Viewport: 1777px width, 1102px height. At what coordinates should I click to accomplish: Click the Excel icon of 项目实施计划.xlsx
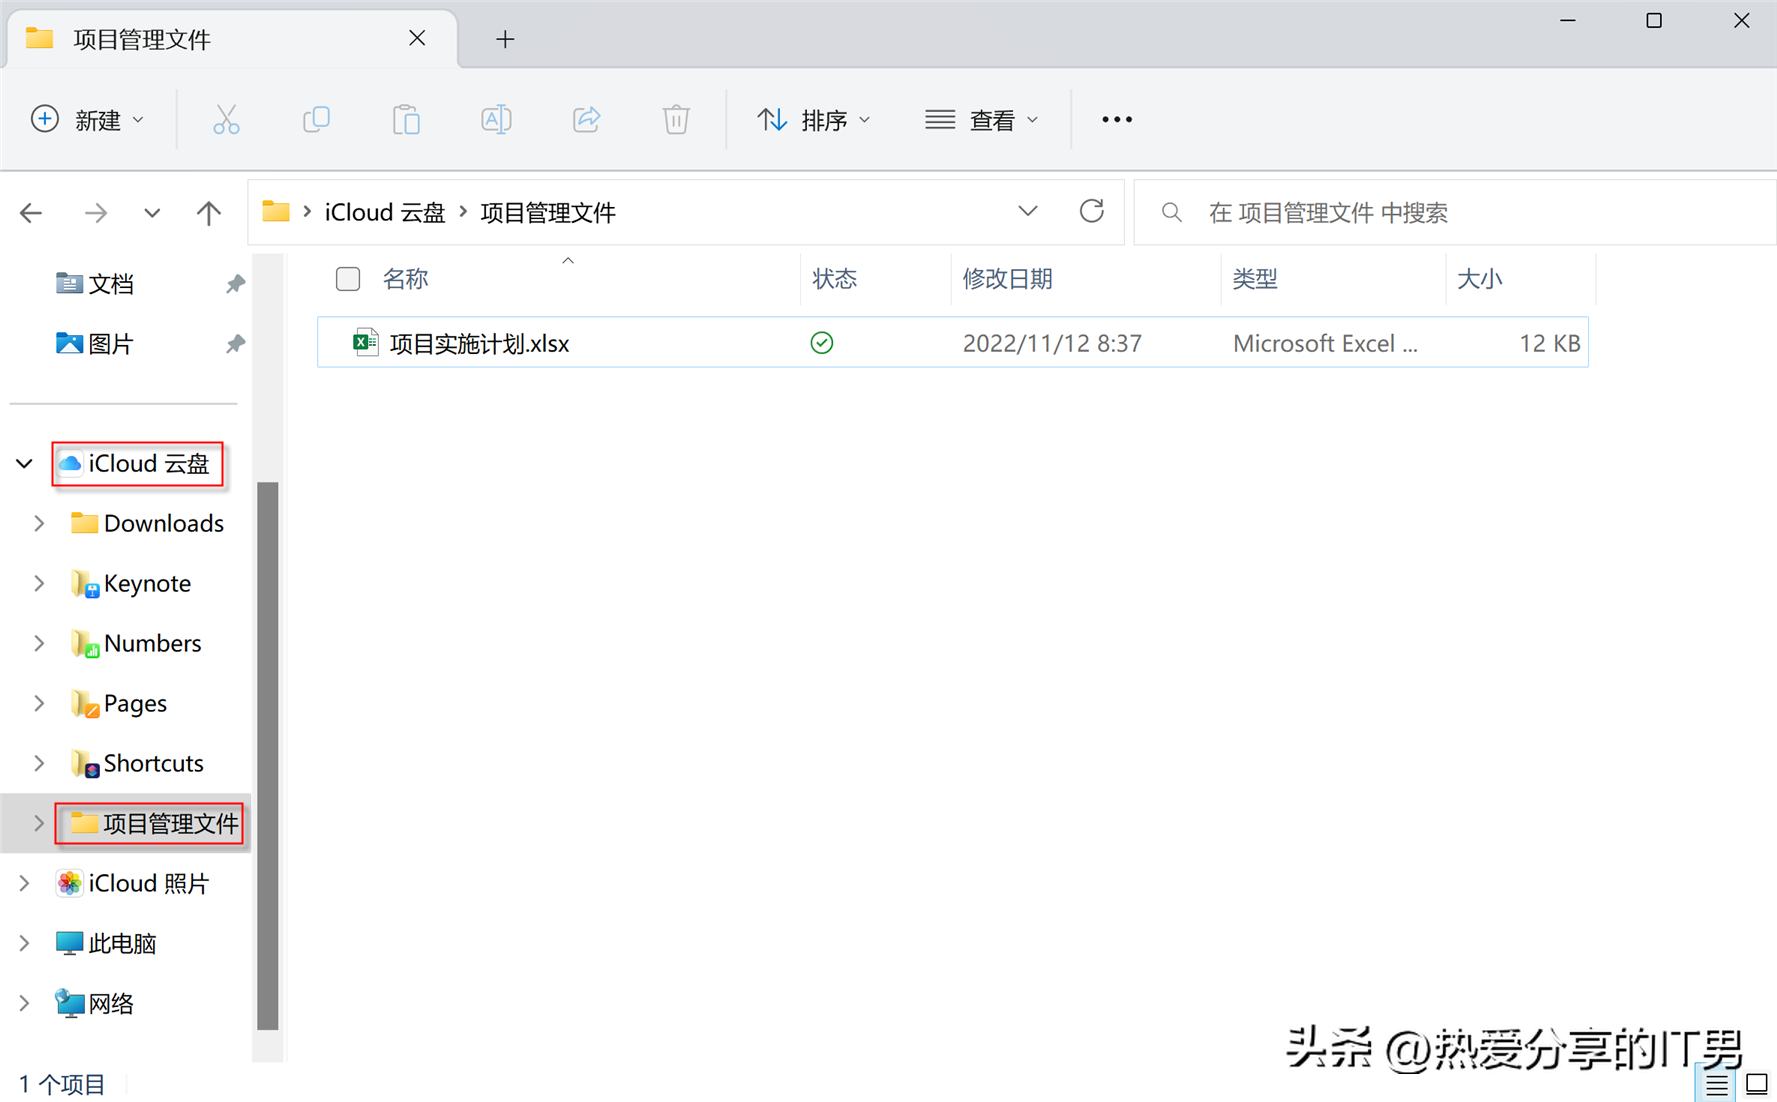[x=365, y=342]
